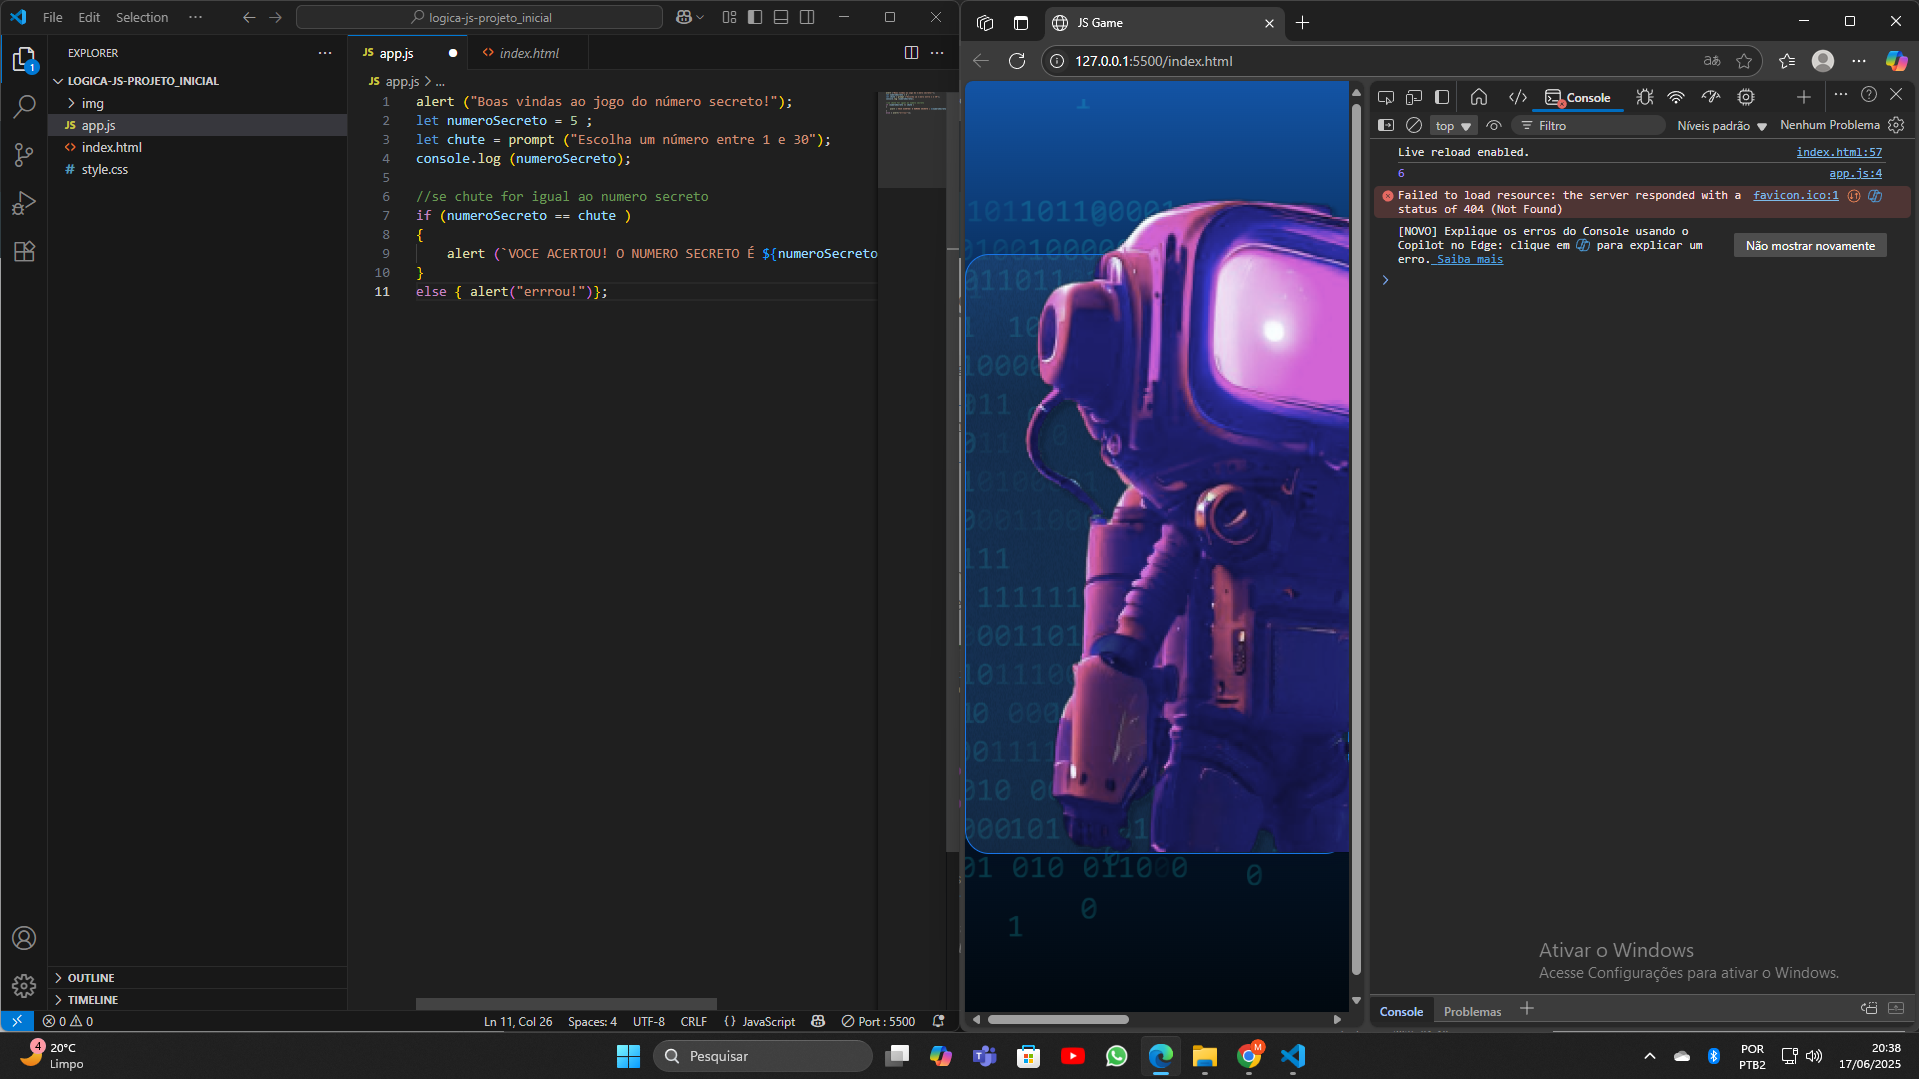Click the browser page horizontal scrollbar thumb
This screenshot has width=1919, height=1079.
pyautogui.click(x=1058, y=1019)
